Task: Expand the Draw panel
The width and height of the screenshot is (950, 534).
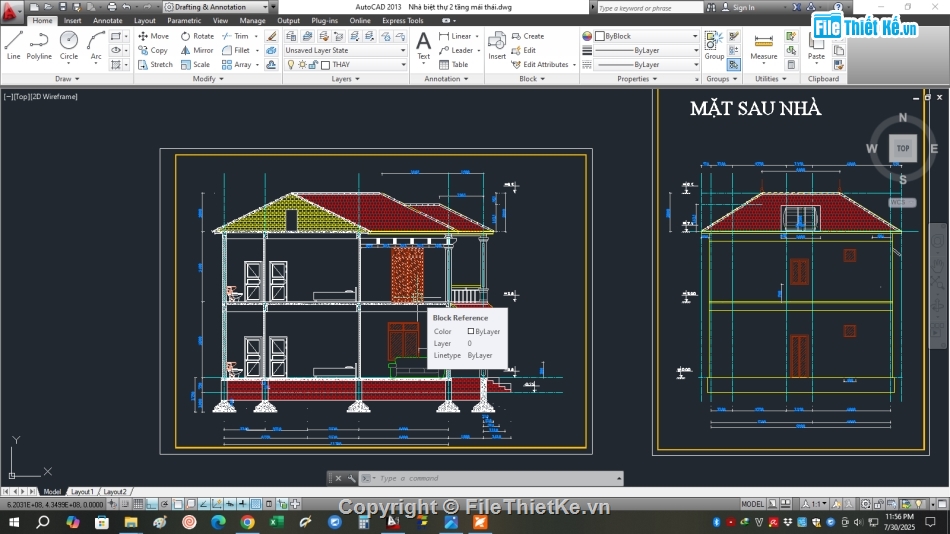Action: [x=67, y=79]
